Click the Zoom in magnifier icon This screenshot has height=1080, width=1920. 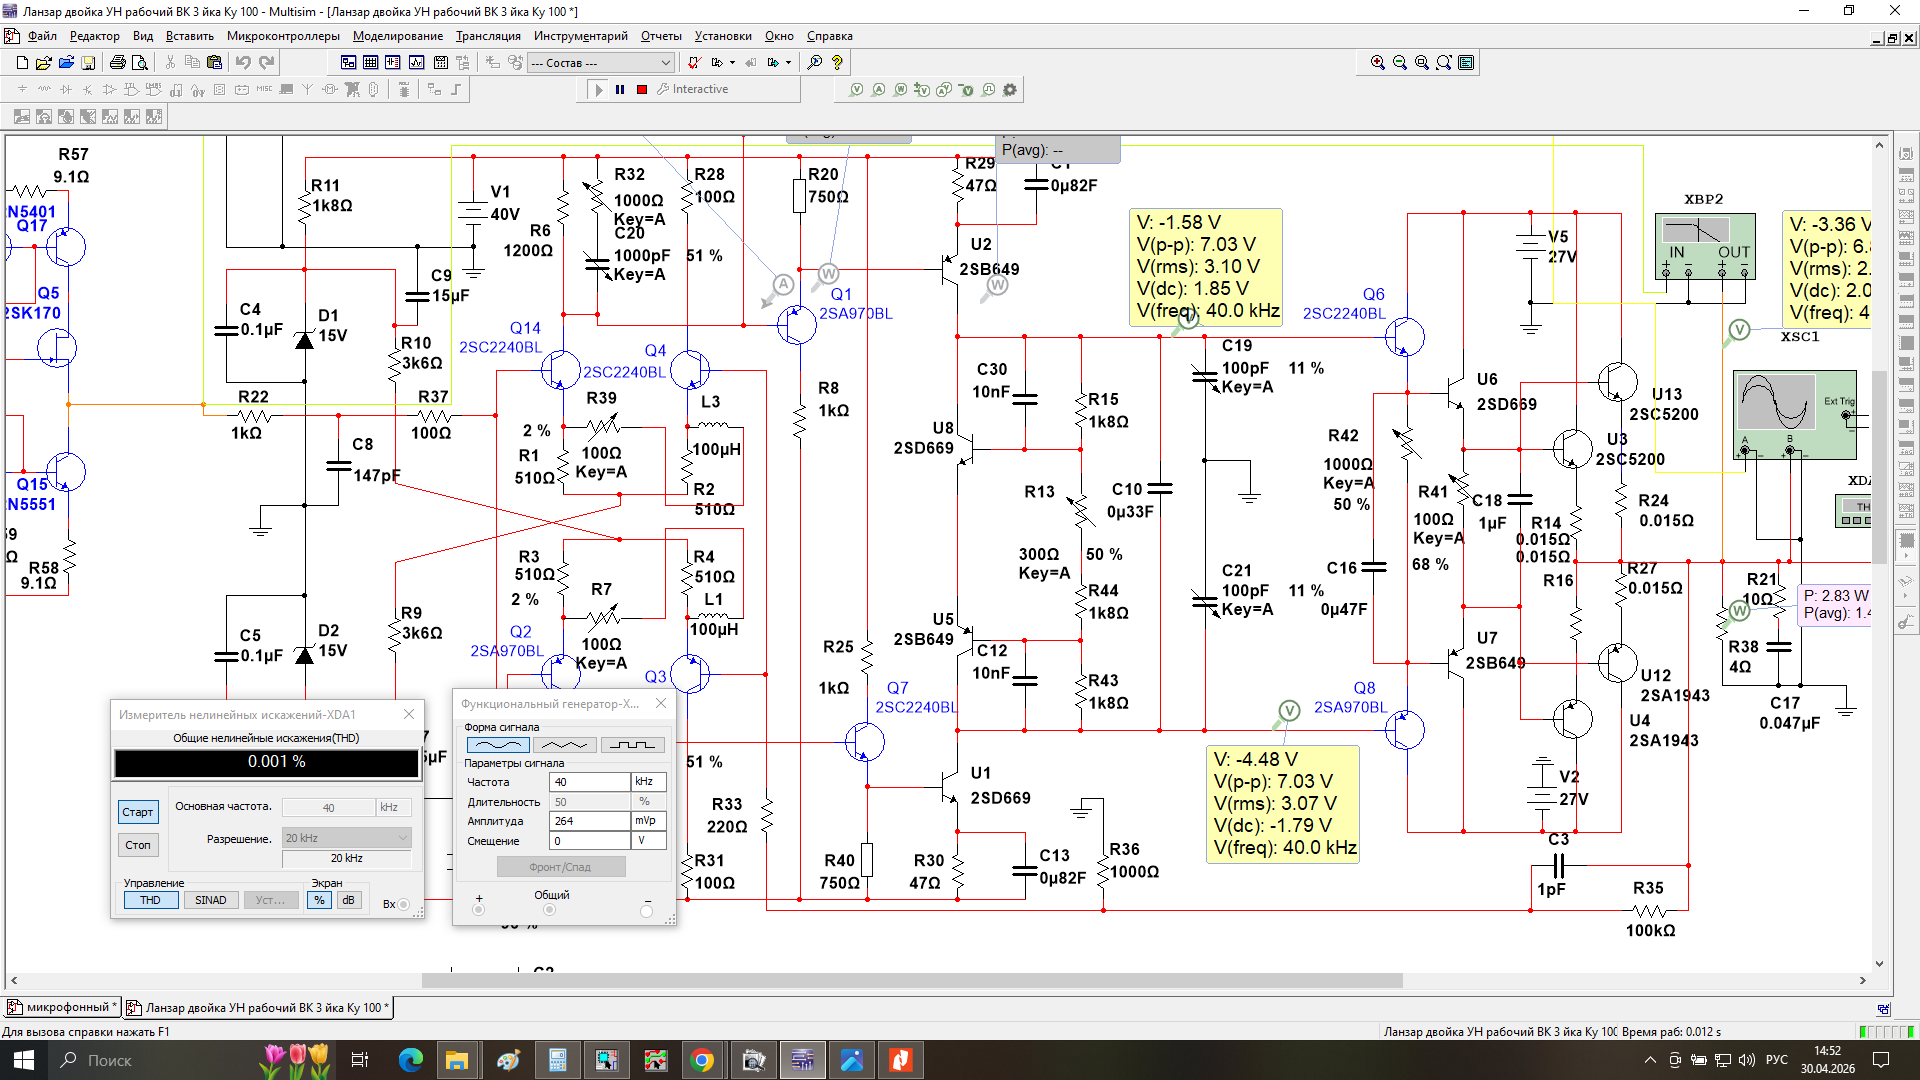[x=1378, y=62]
